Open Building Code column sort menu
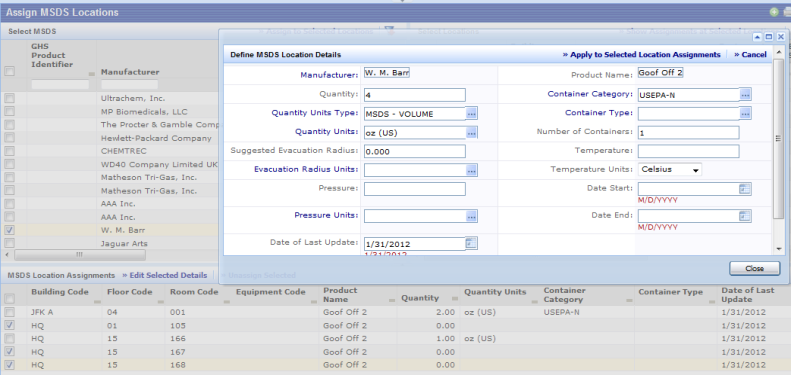The width and height of the screenshot is (791, 375). click(97, 301)
